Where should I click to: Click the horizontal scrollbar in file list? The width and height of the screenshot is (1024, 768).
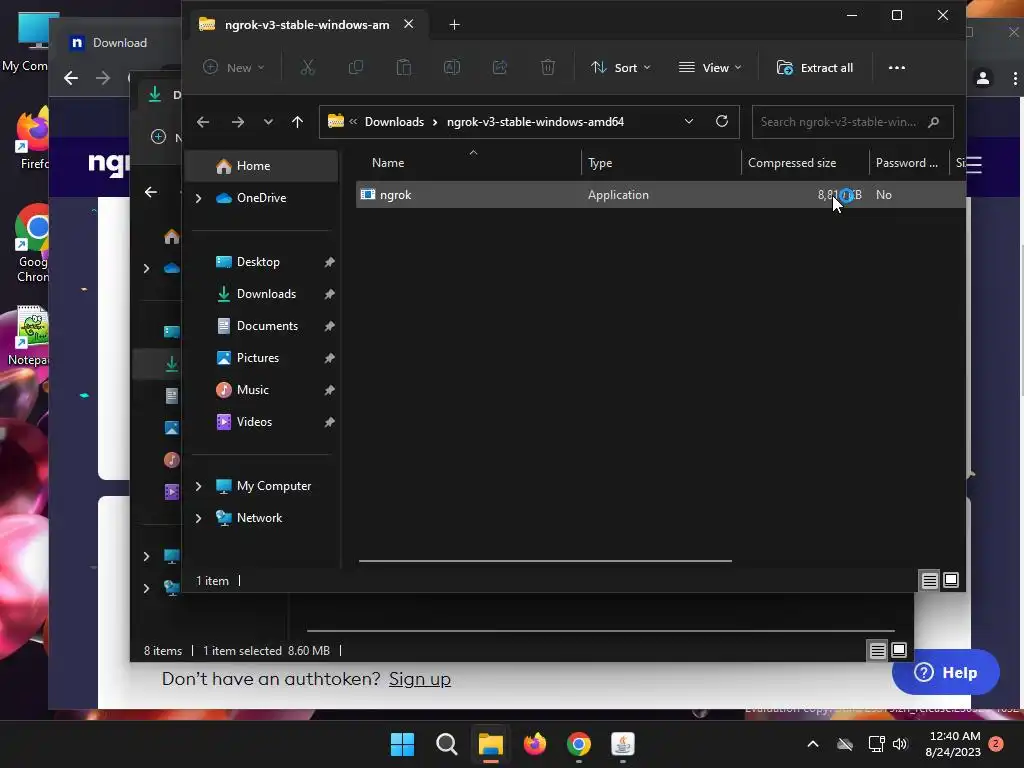pos(545,560)
